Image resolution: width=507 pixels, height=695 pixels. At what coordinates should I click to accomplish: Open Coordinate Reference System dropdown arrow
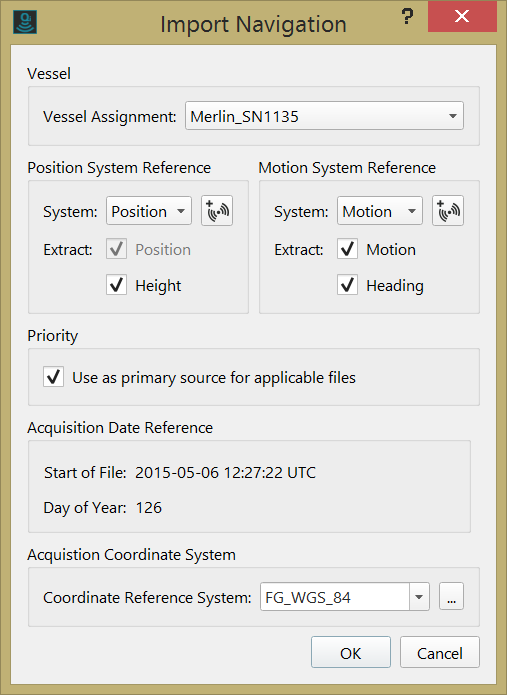pos(419,597)
